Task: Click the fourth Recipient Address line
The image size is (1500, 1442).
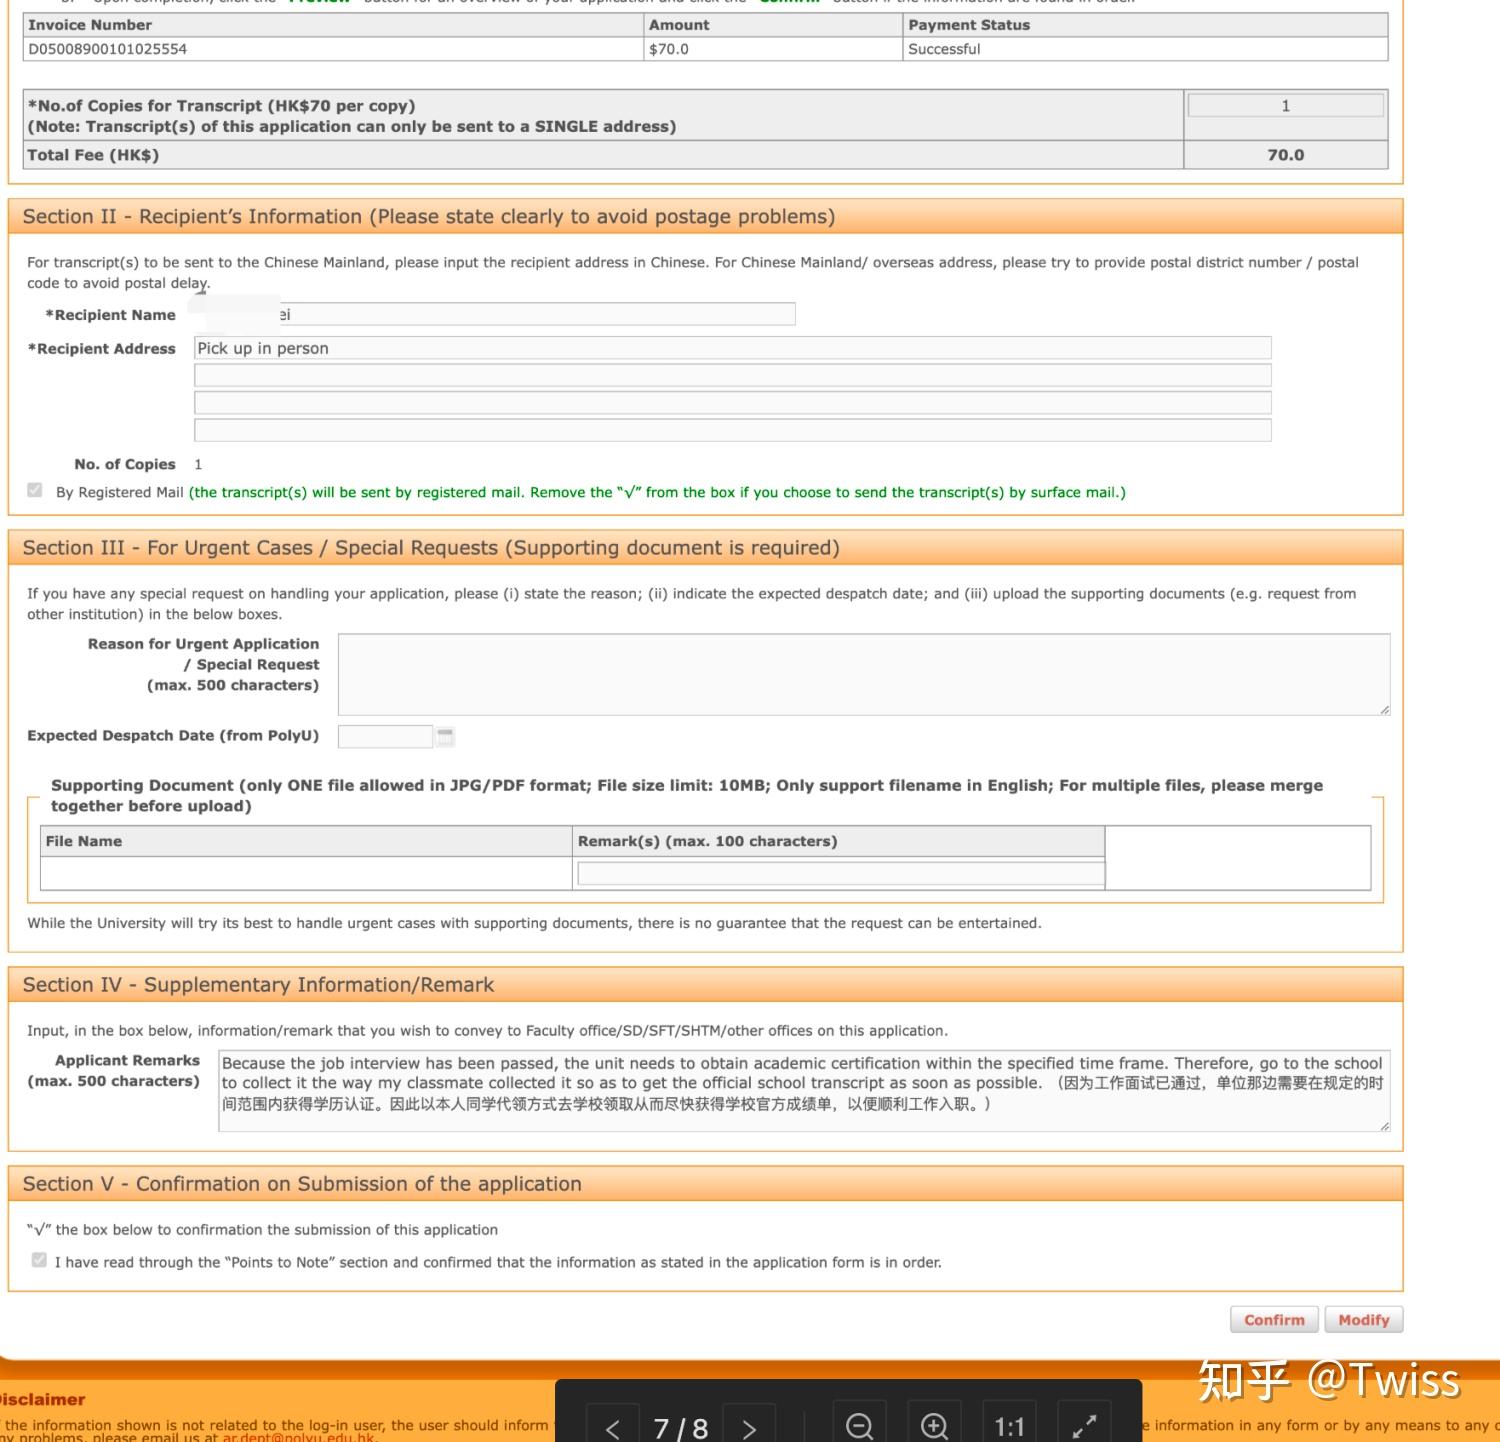Action: click(733, 430)
